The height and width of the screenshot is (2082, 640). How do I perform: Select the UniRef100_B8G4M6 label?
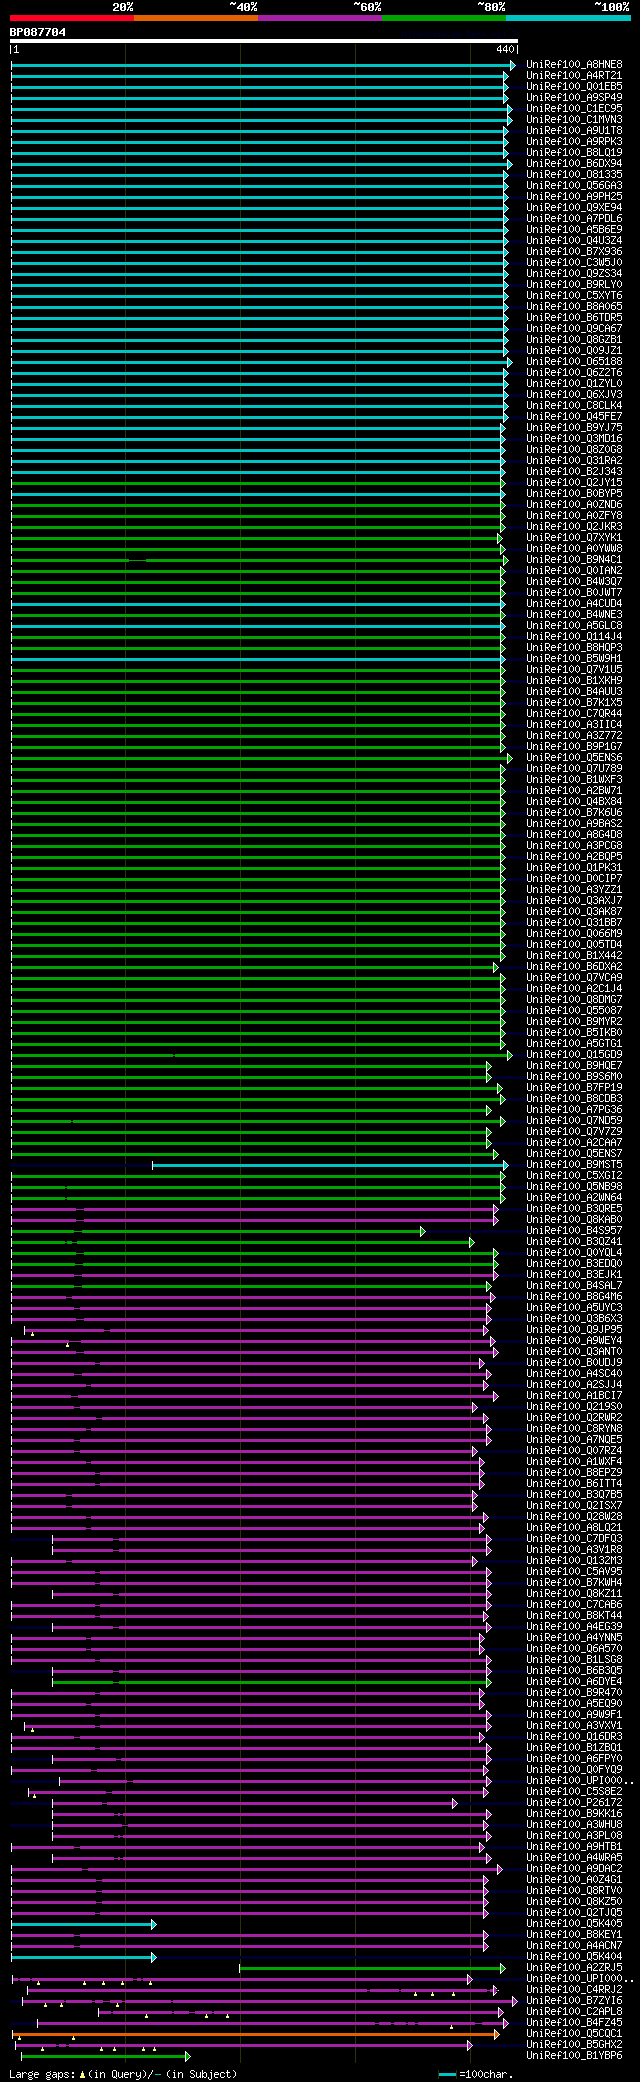pyautogui.click(x=574, y=1296)
